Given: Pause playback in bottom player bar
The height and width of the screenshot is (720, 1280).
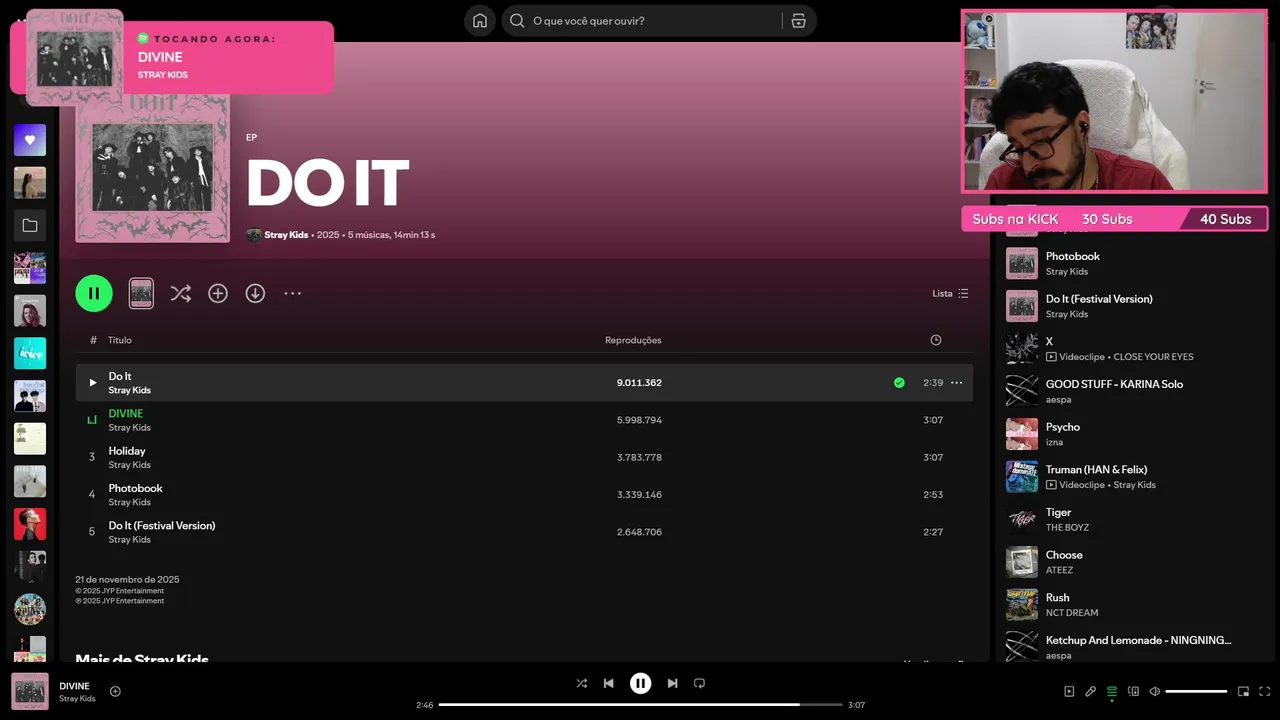Looking at the screenshot, I should pyautogui.click(x=641, y=683).
